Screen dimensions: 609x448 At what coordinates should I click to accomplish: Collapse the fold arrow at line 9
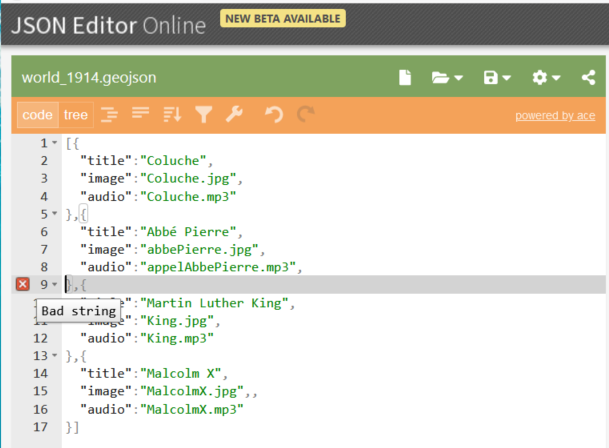point(55,284)
